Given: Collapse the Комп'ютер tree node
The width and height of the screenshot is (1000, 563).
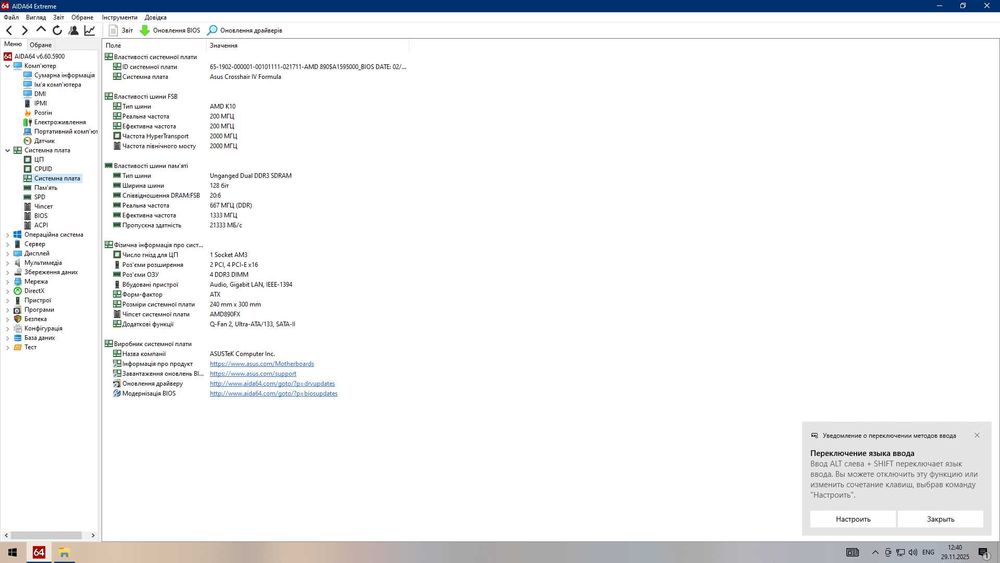Looking at the screenshot, I should click(8, 66).
